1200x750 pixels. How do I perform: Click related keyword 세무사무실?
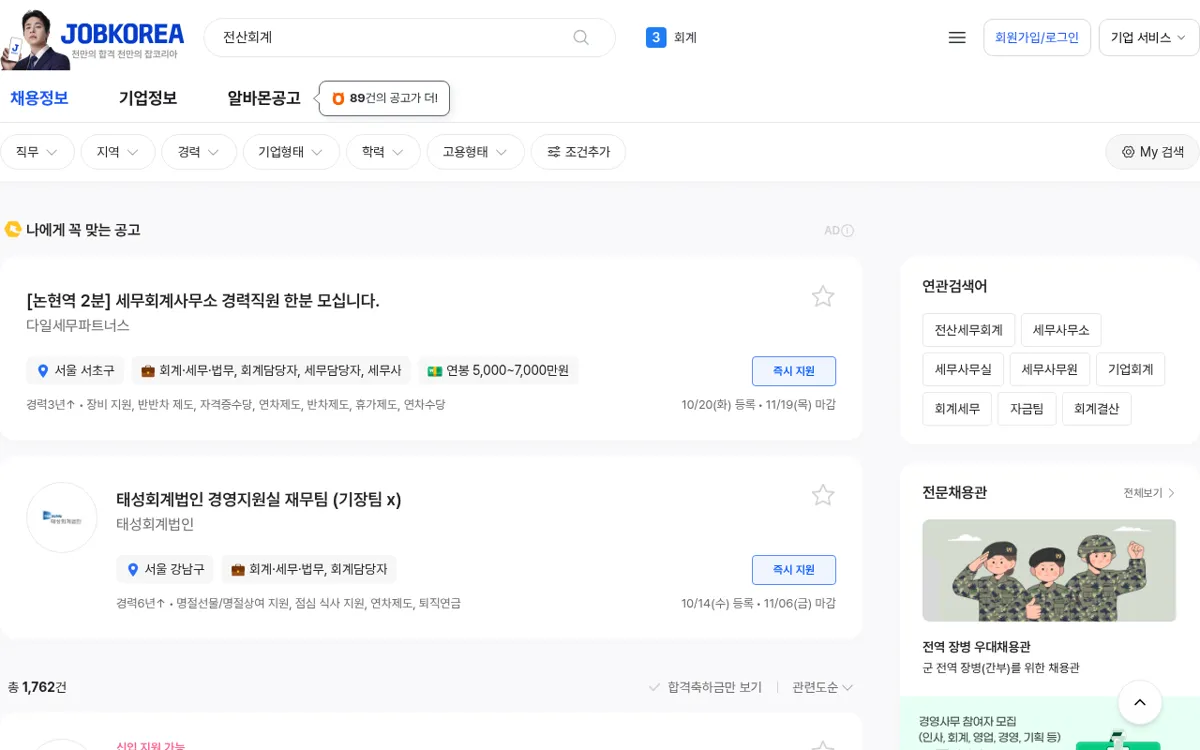tap(963, 369)
